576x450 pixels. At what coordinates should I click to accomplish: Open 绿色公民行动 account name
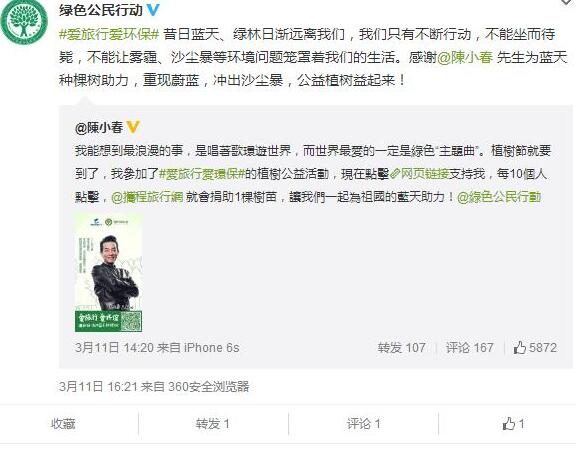[101, 10]
